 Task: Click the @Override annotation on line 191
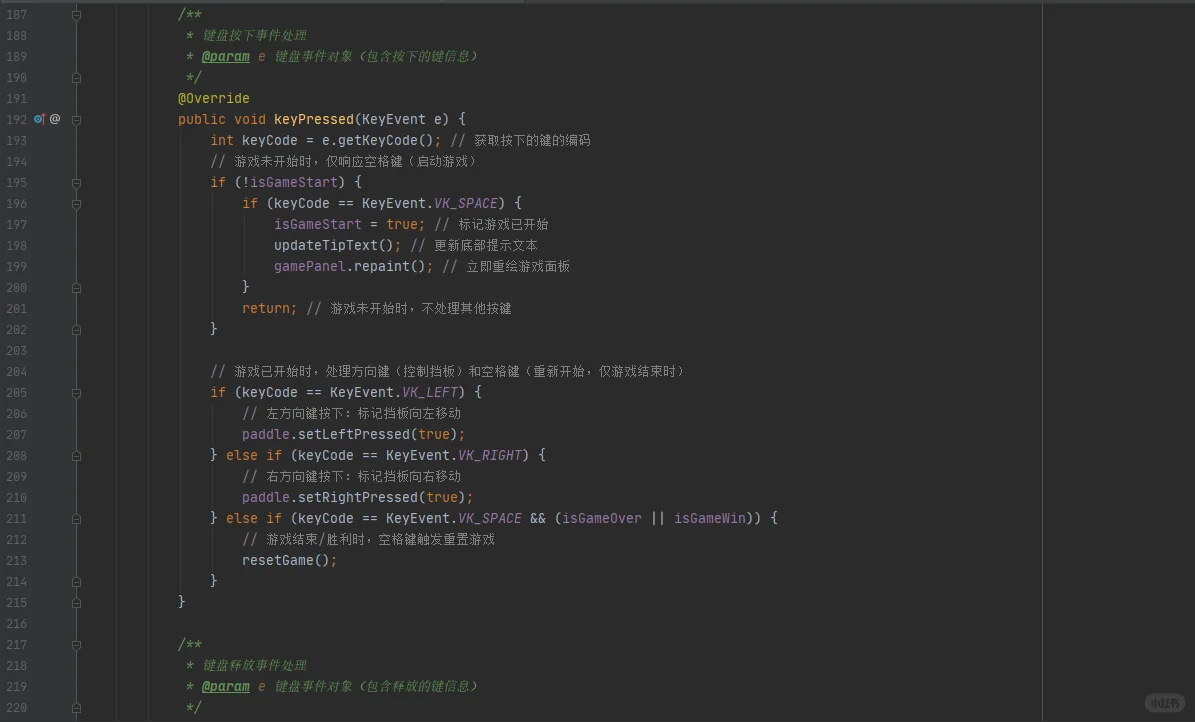pos(213,98)
